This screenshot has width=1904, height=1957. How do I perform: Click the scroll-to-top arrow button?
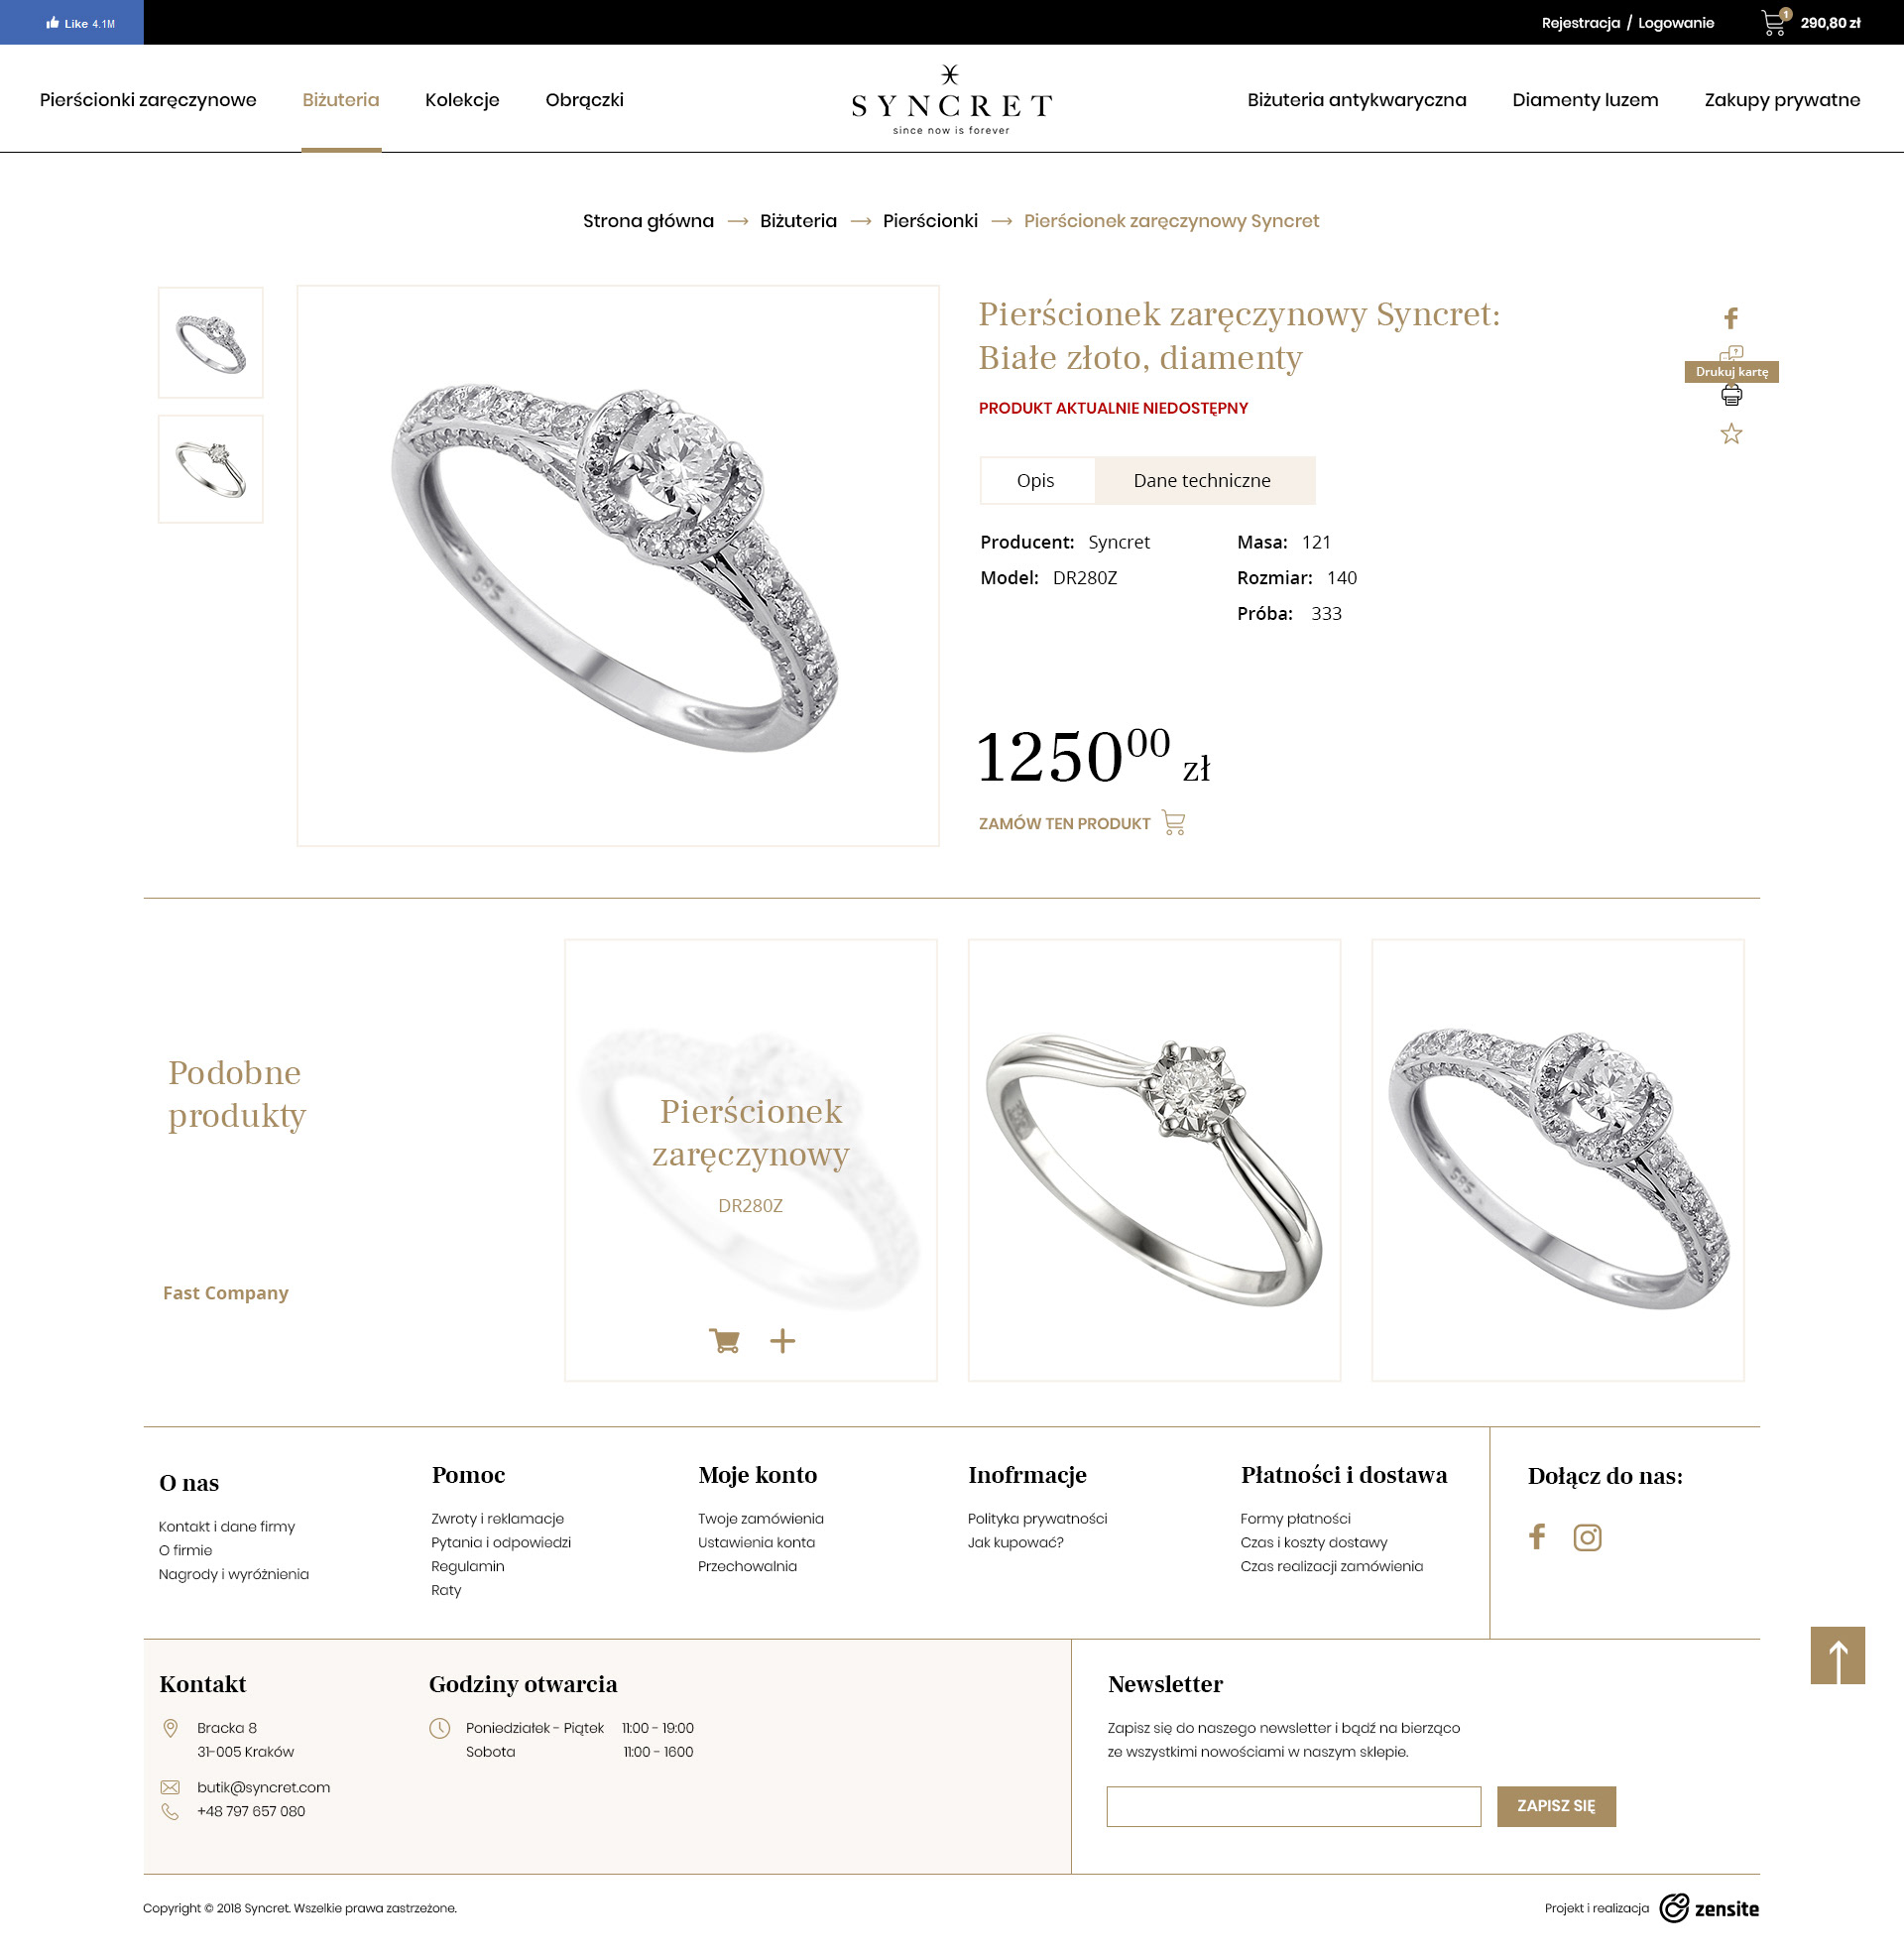click(1837, 1655)
